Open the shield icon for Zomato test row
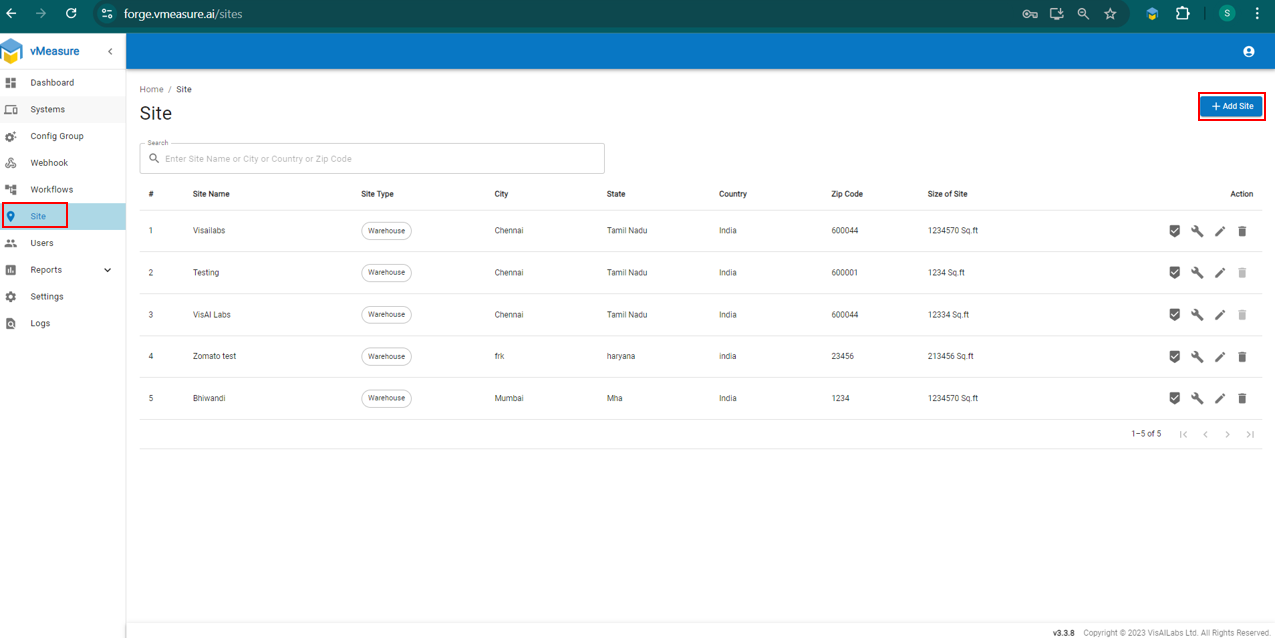The width and height of the screenshot is (1275, 638). 1175,356
